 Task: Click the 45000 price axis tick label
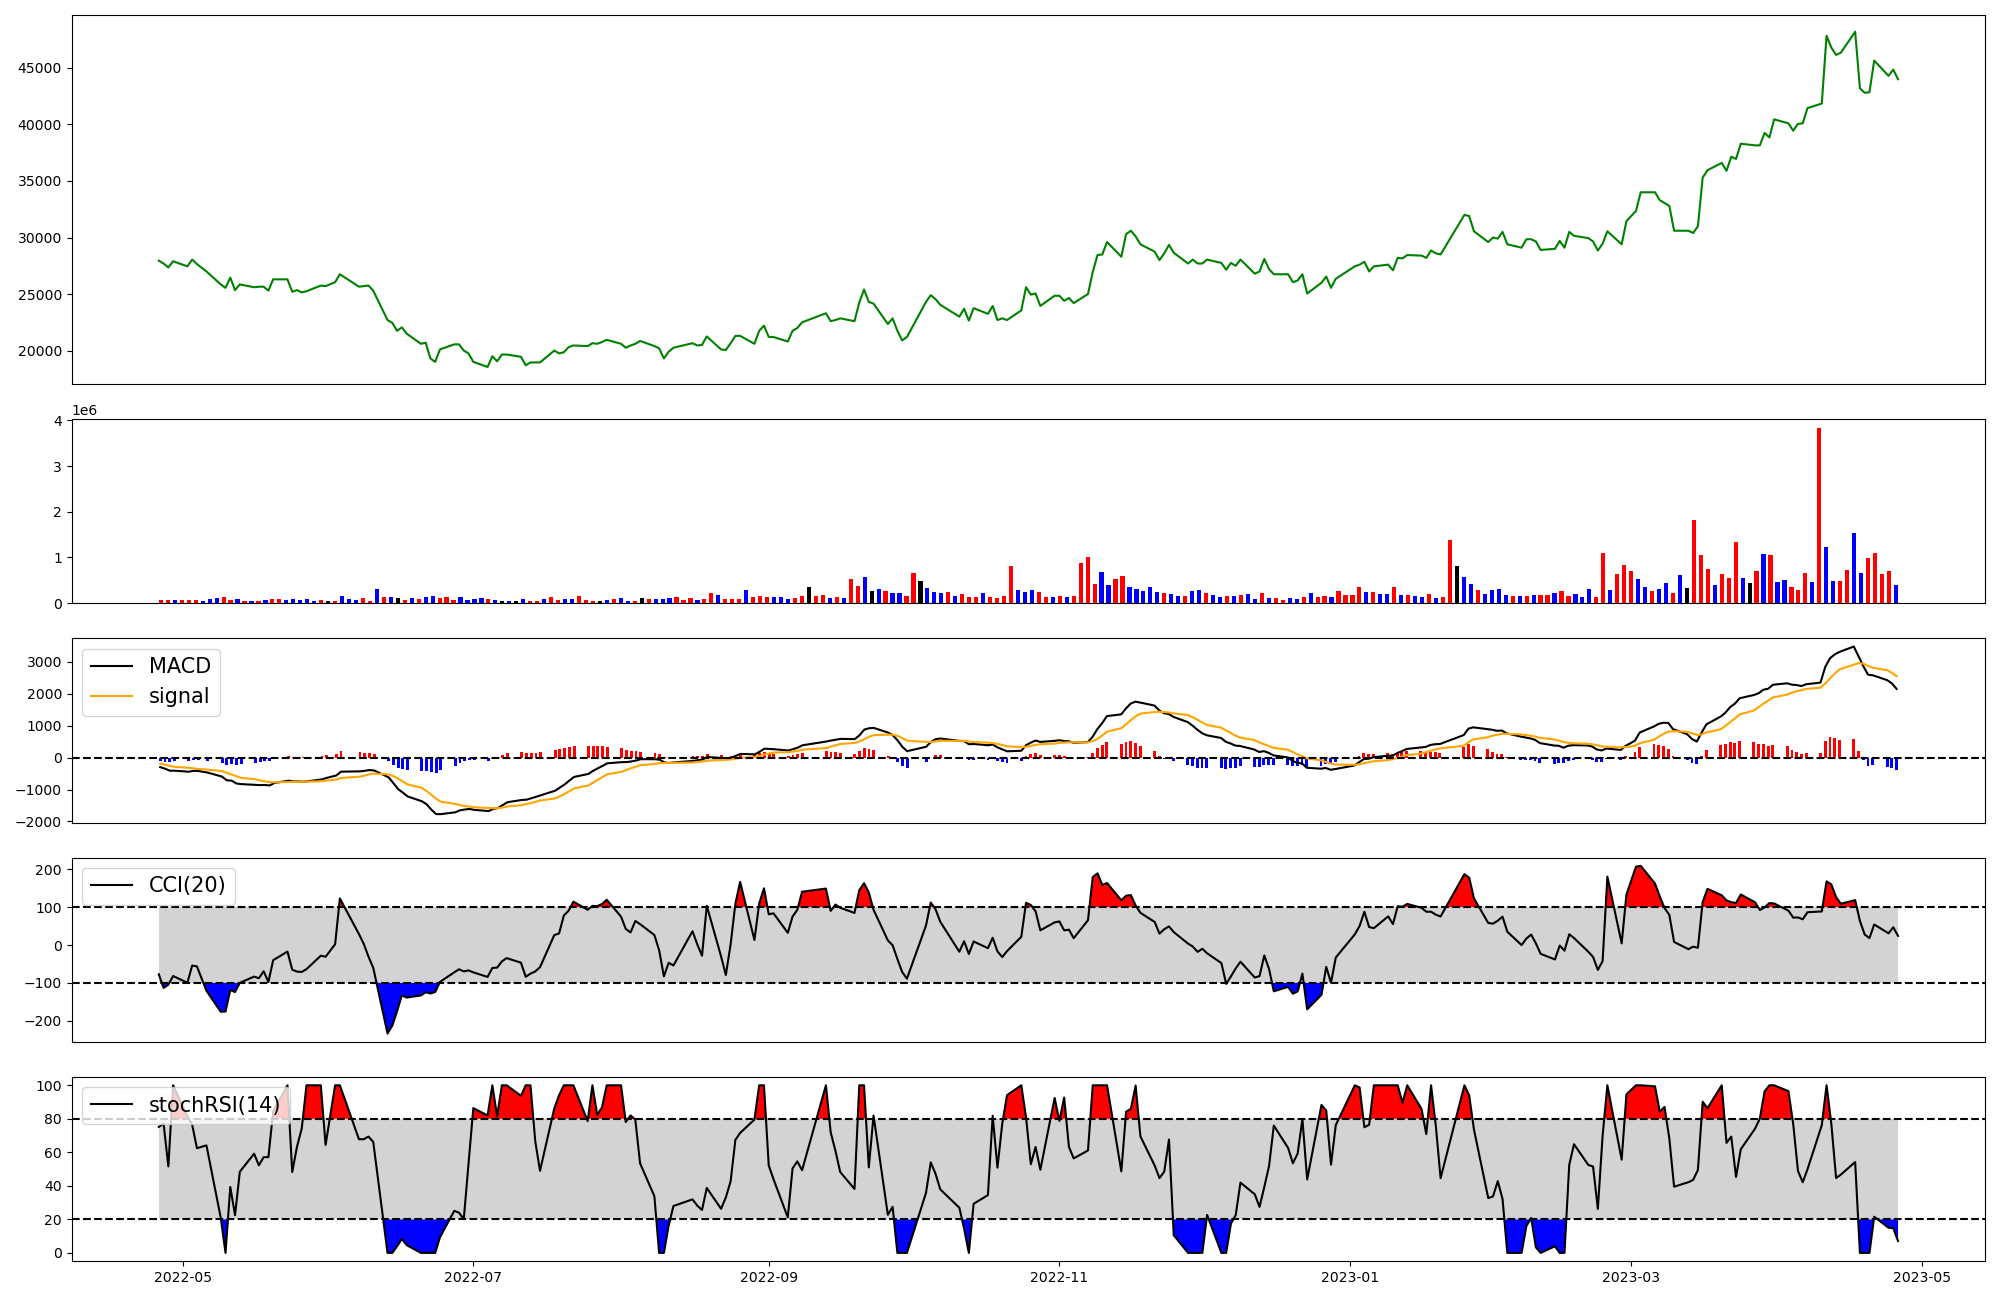click(x=40, y=69)
